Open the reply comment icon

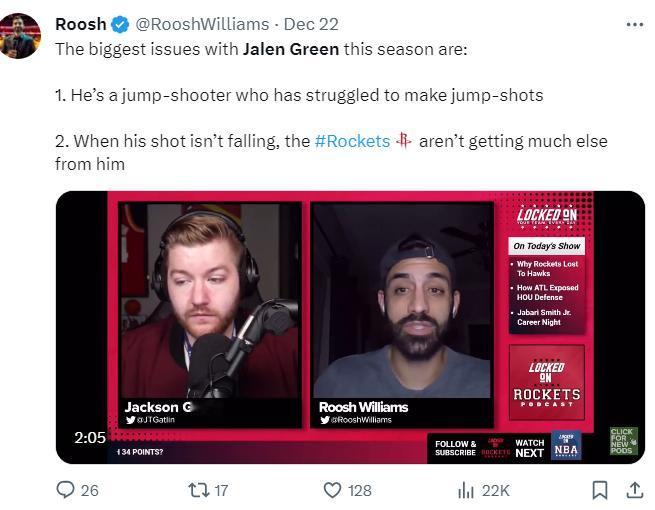[x=66, y=490]
